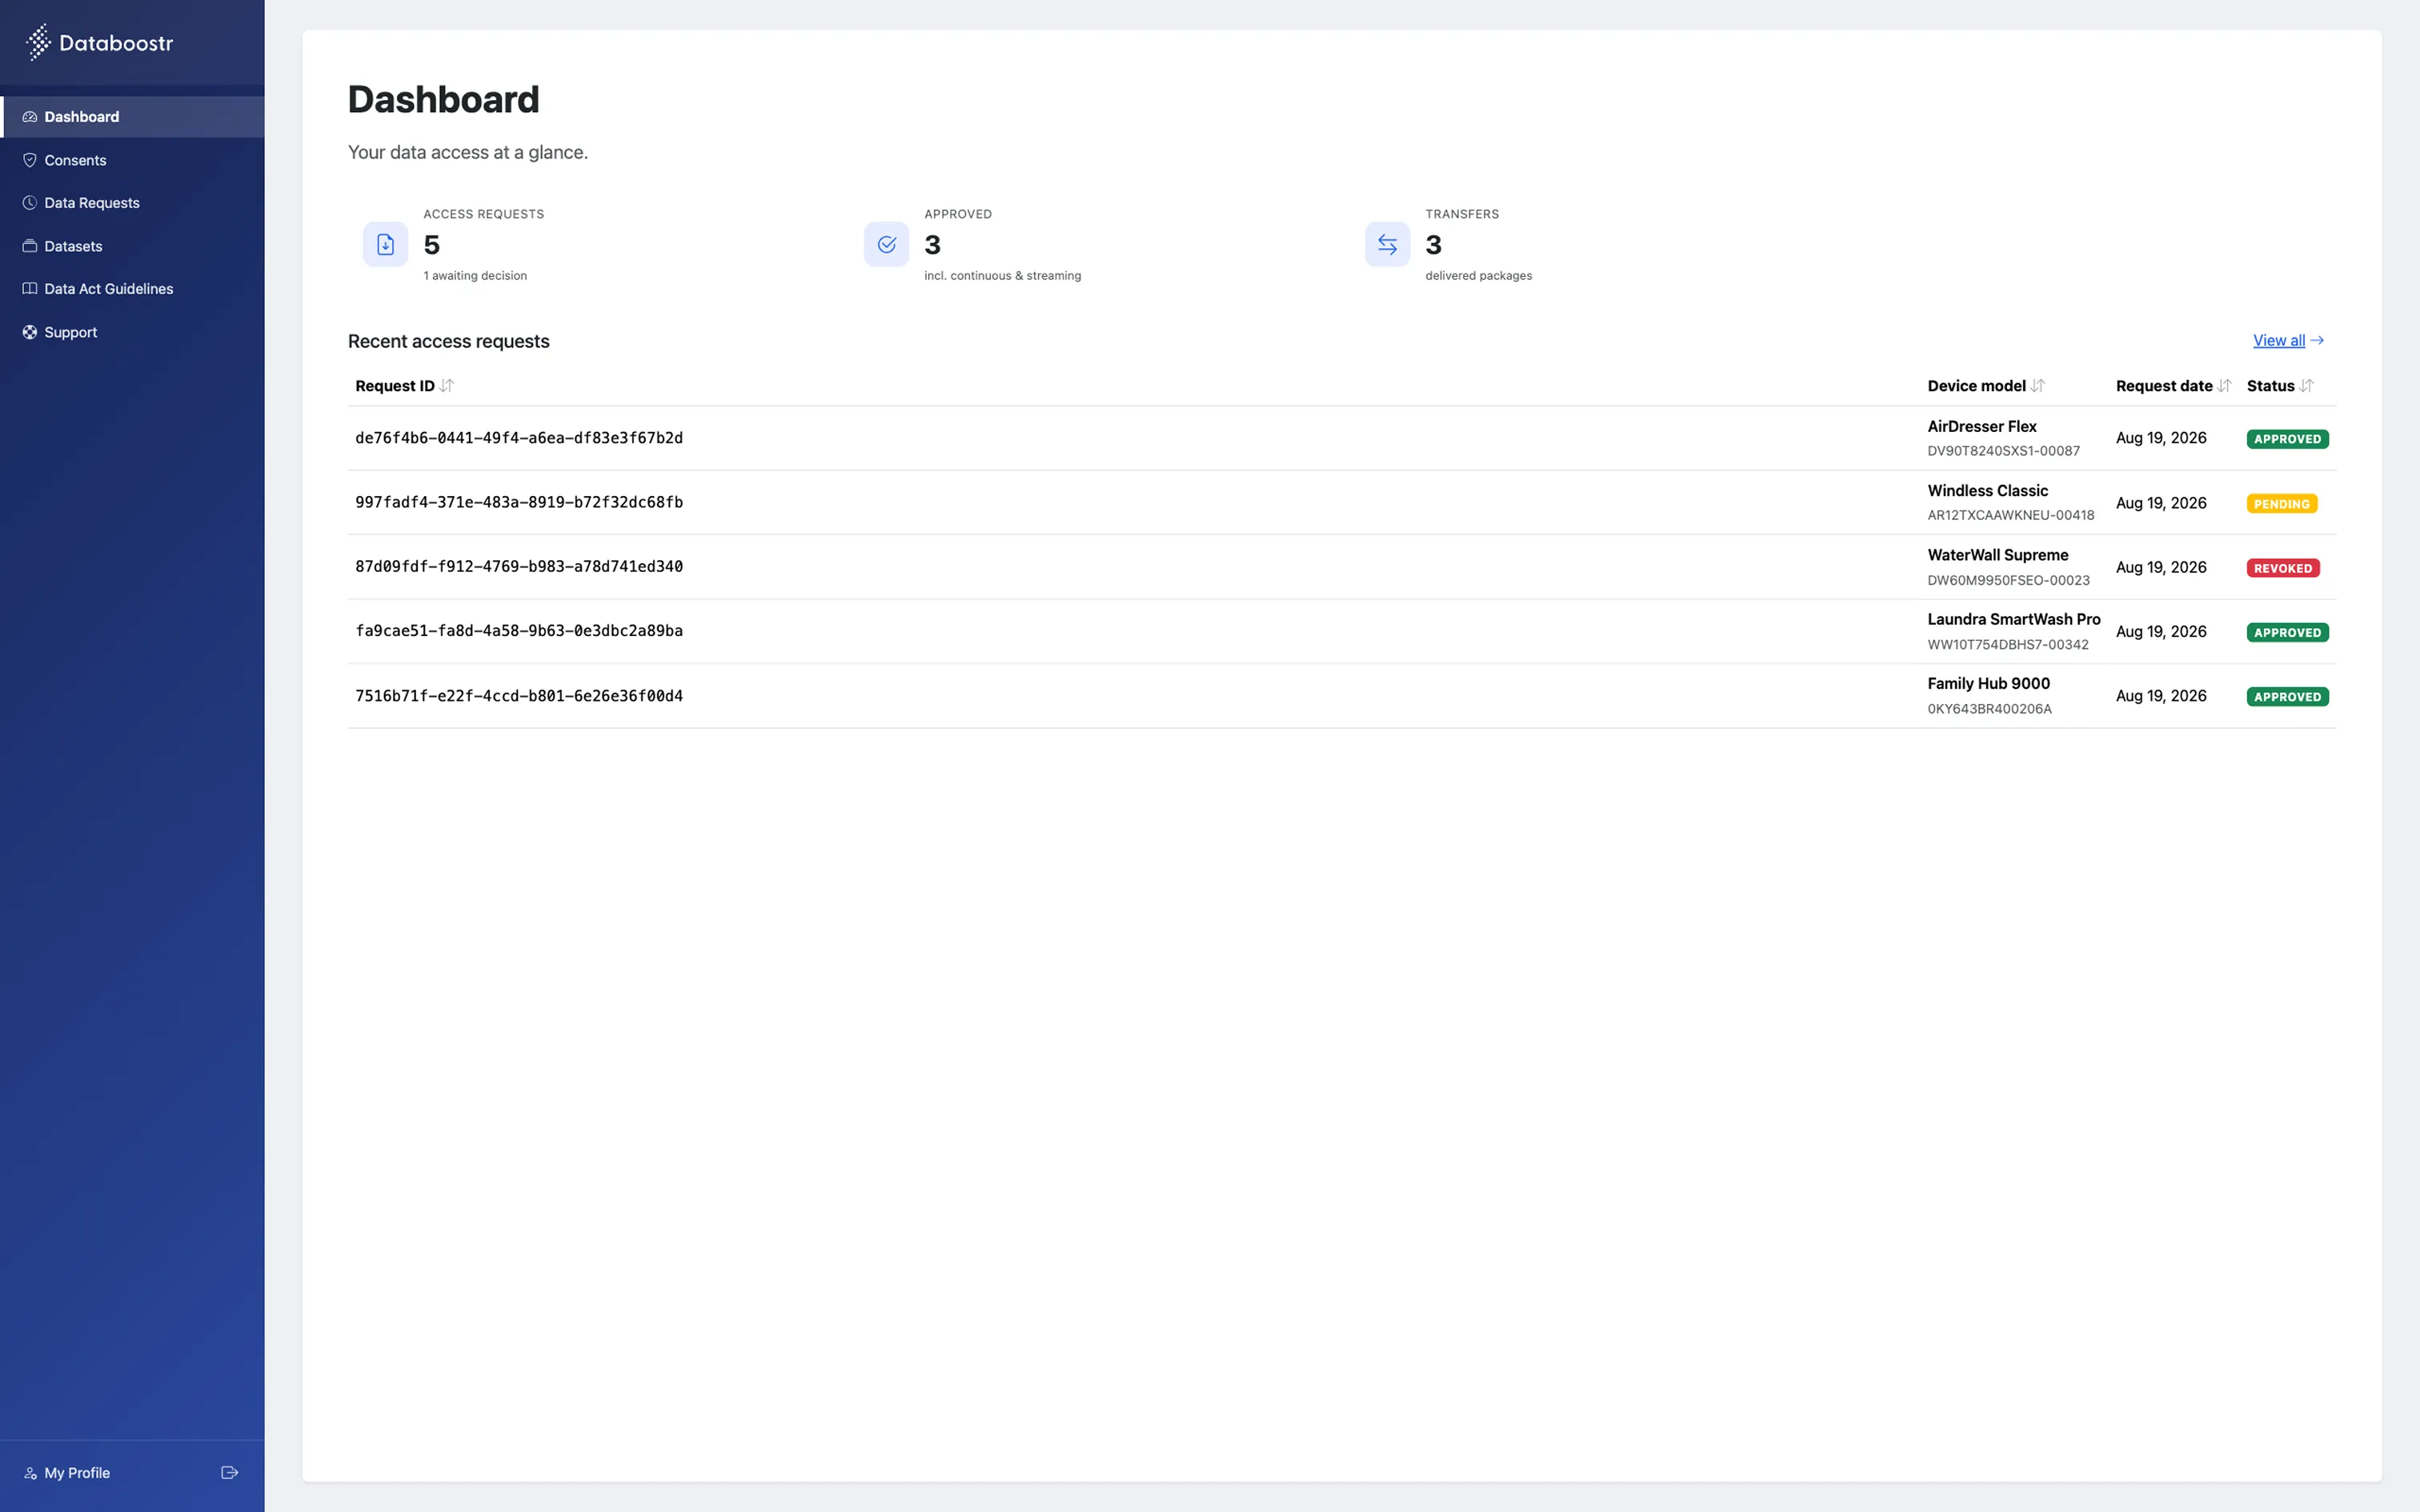The image size is (2420, 1512).
Task: Click the Access Requests document icon
Action: point(385,244)
